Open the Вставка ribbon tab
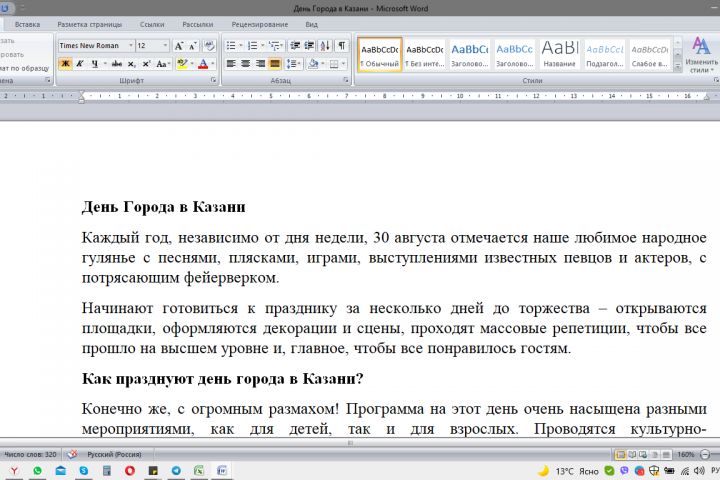Screen dimensions: 720x480 pos(28,24)
